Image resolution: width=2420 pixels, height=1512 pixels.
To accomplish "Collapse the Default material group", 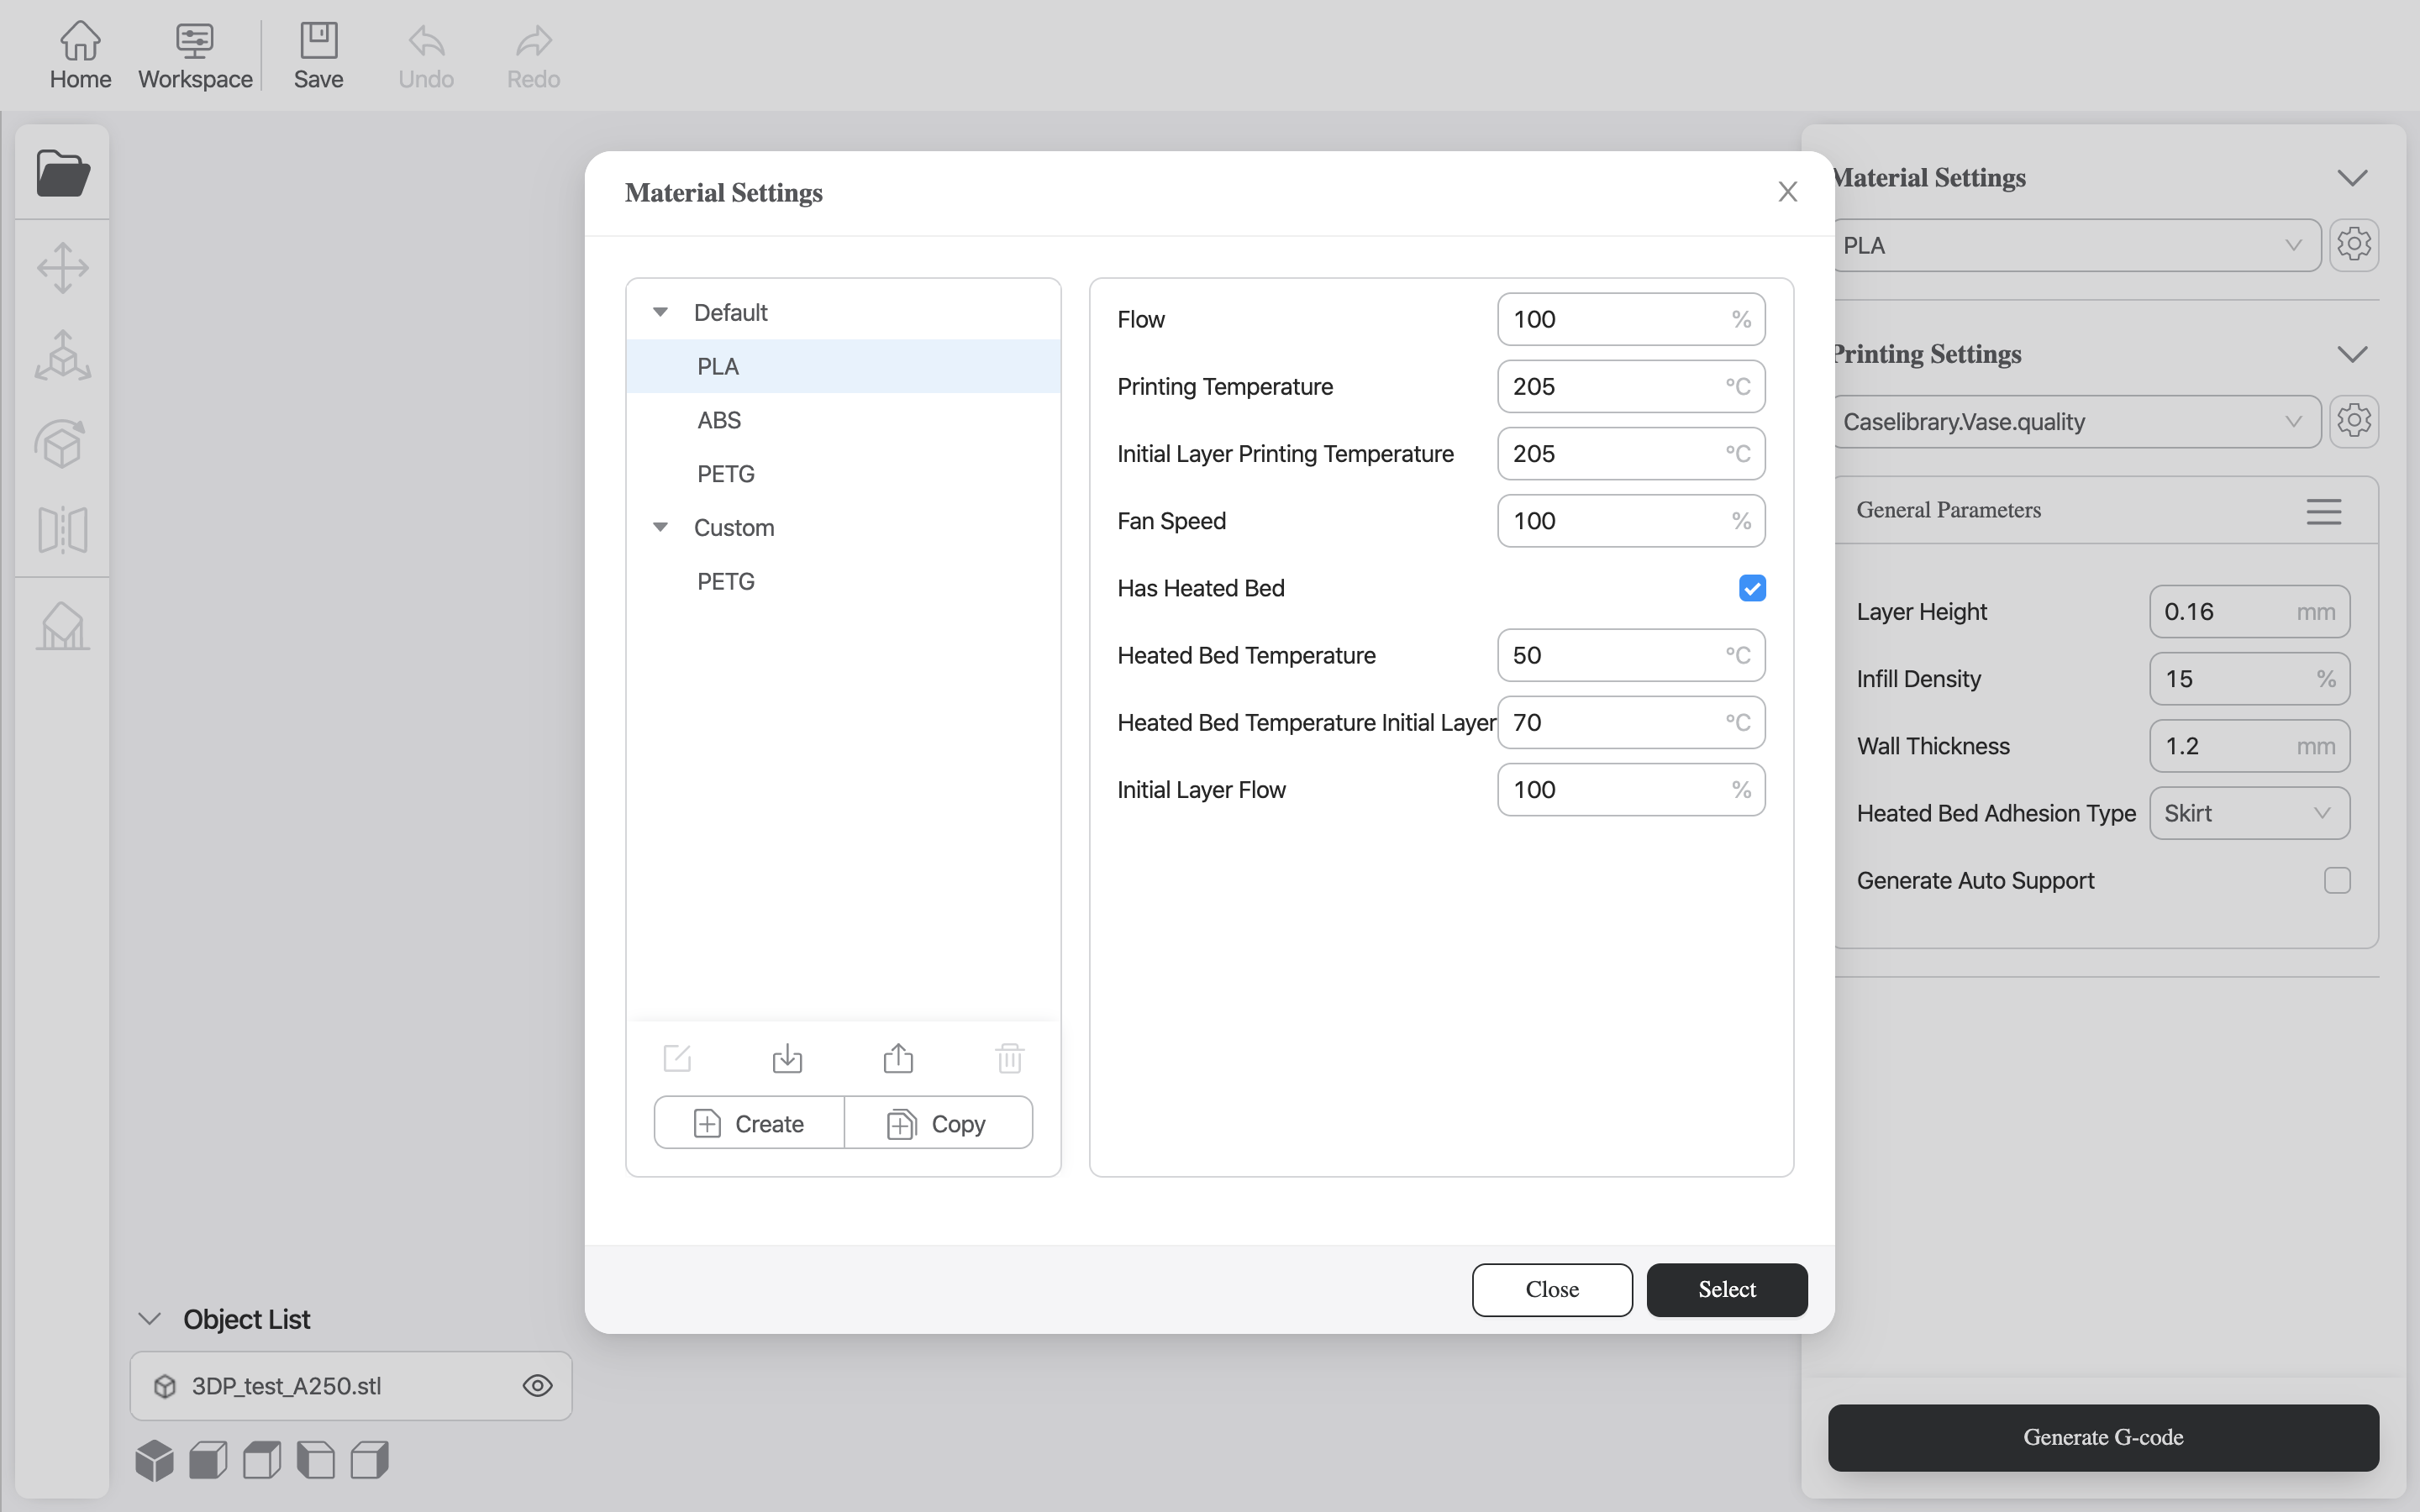I will click(660, 312).
